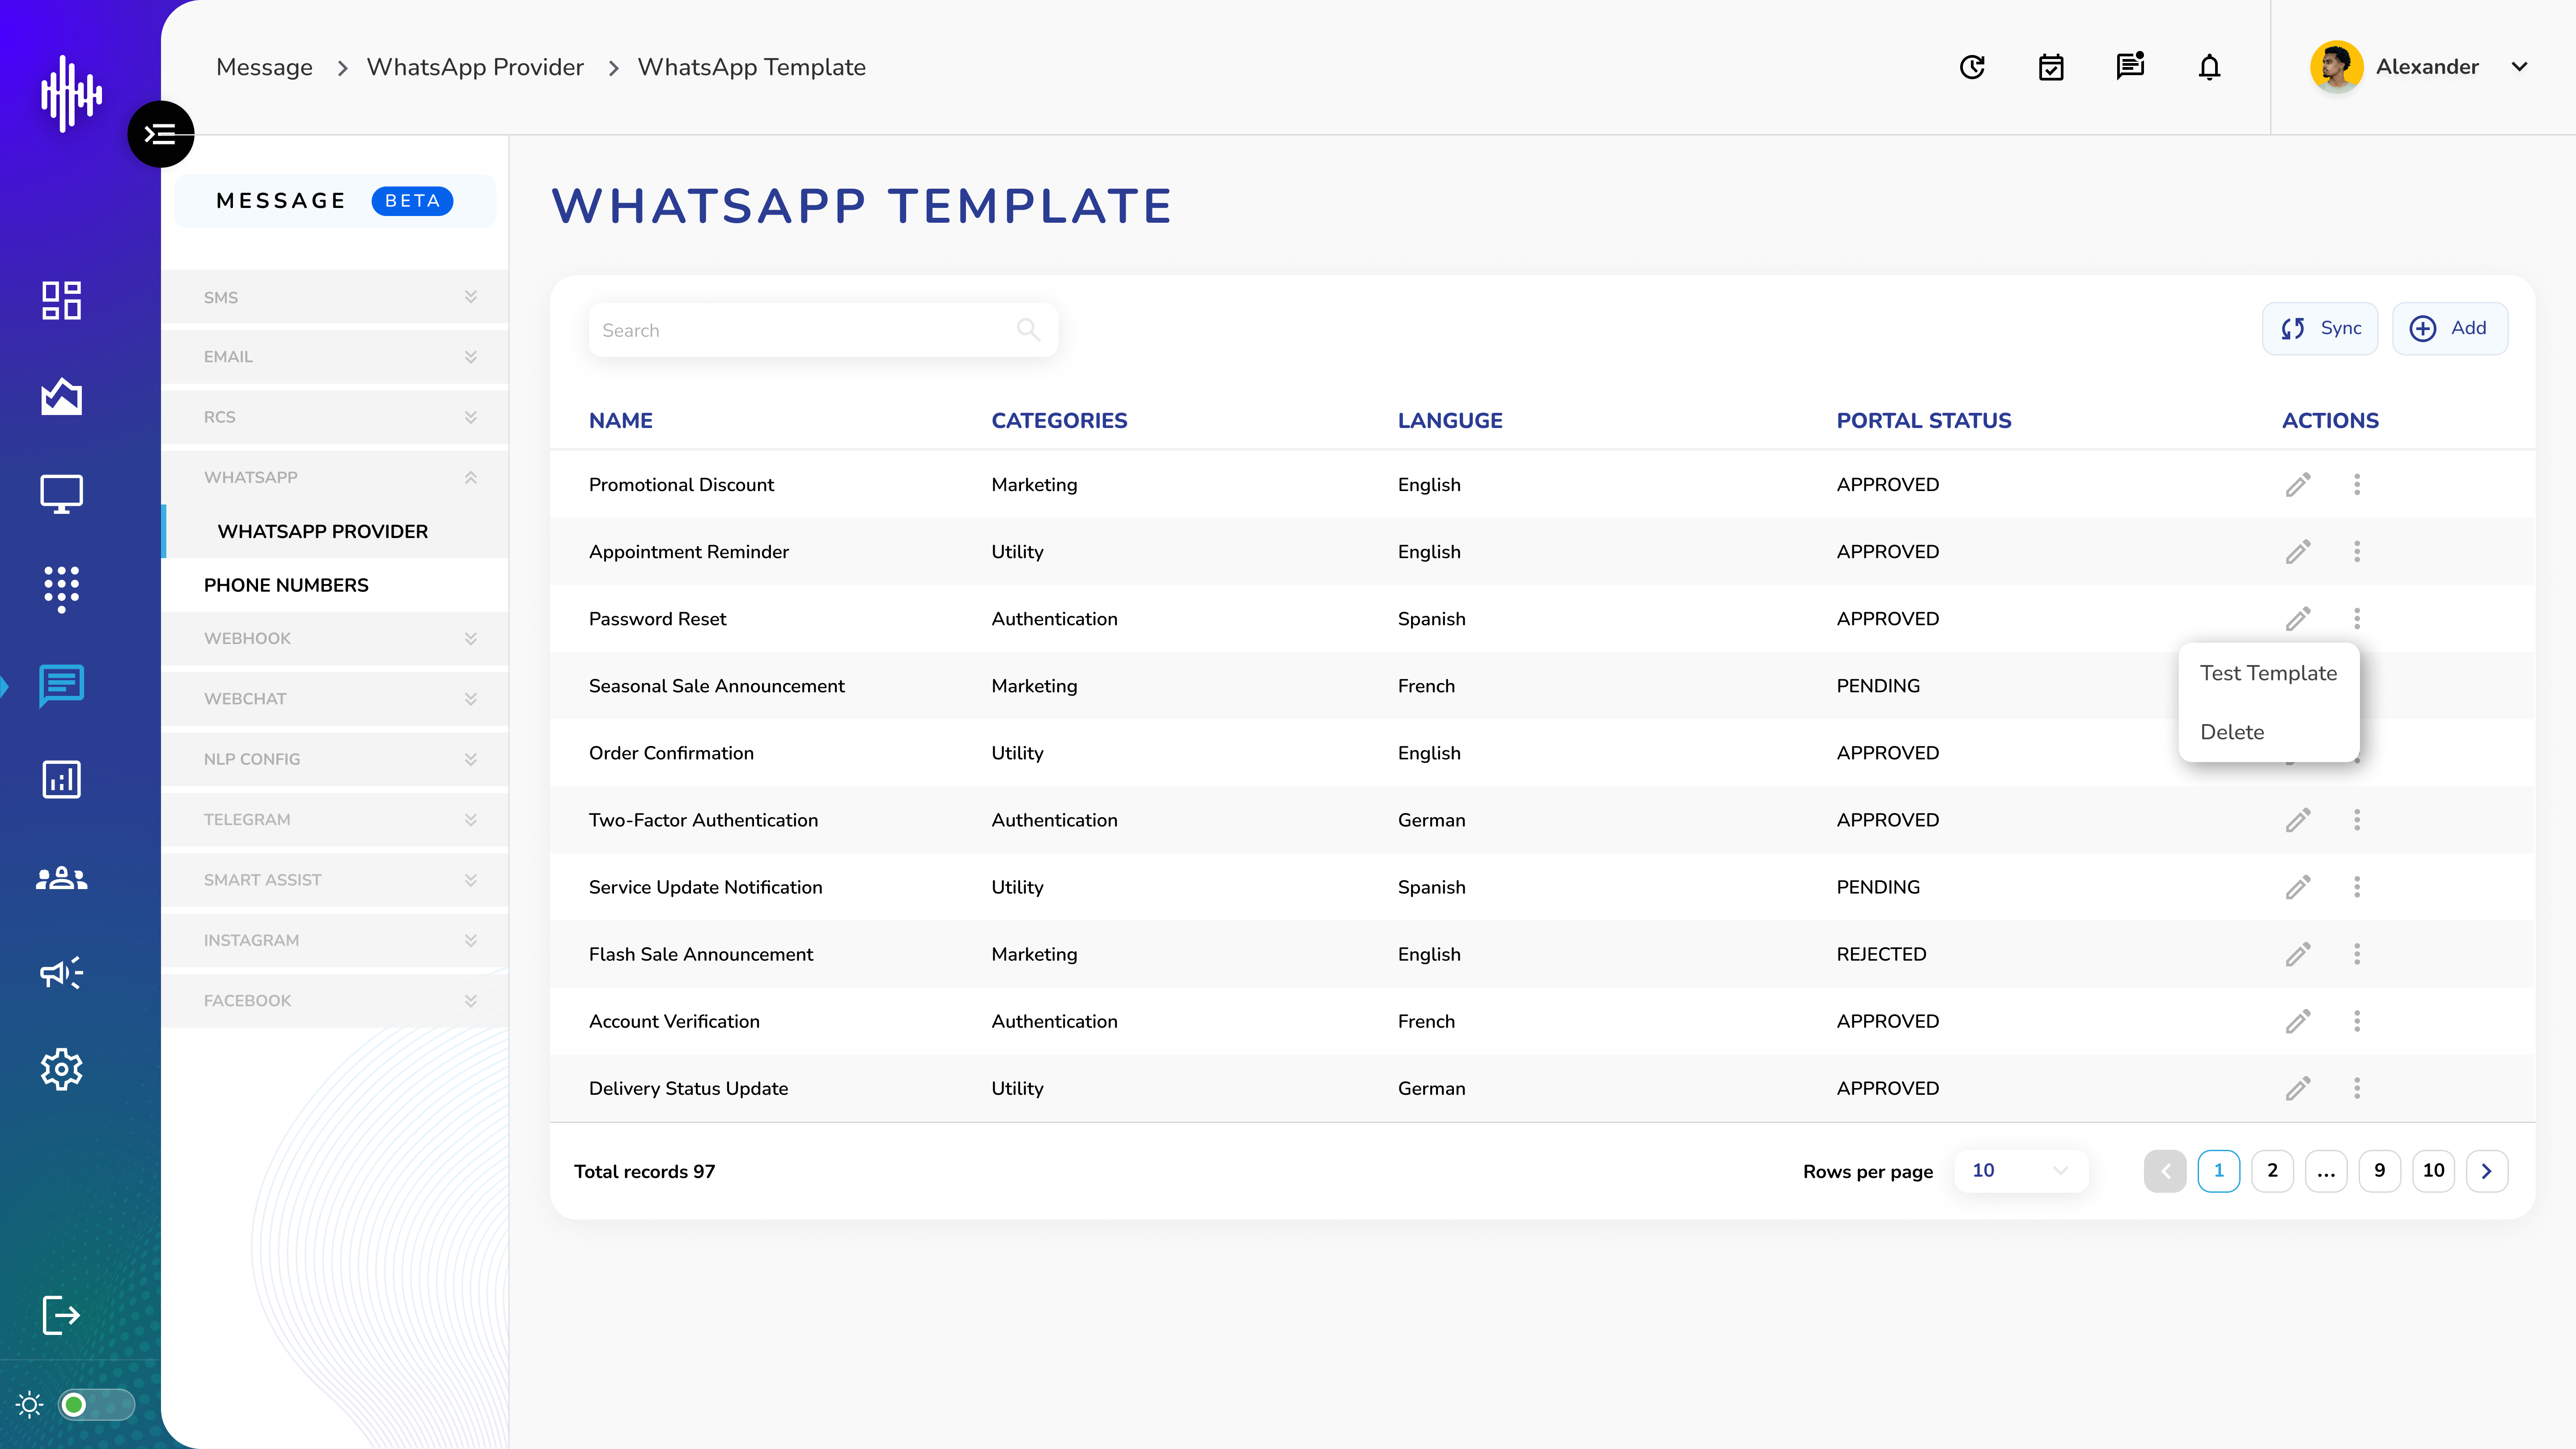This screenshot has height=1449, width=2576.
Task: Edit the Password Reset template
Action: click(2298, 619)
